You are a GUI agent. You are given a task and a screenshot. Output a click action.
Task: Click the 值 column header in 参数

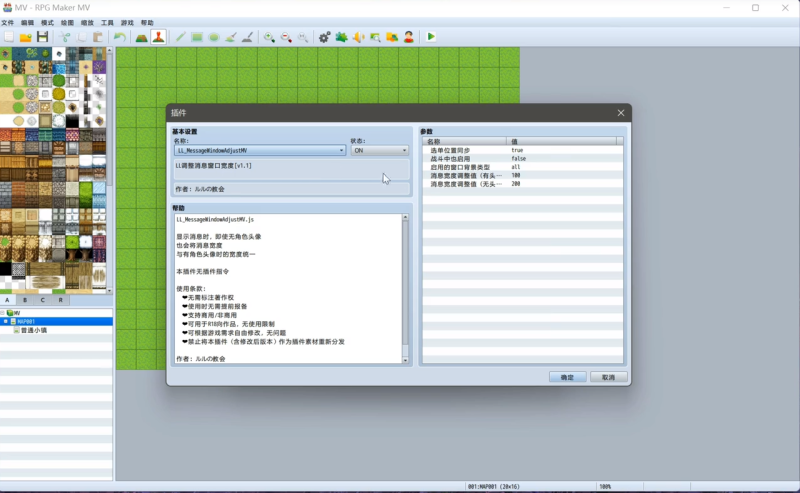pyautogui.click(x=561, y=141)
